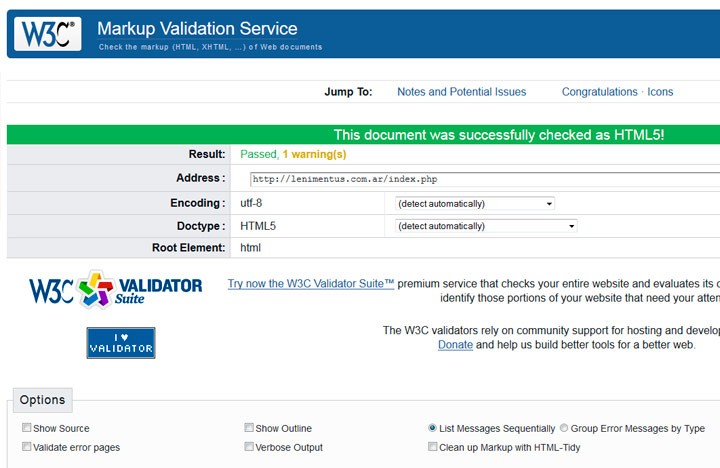
Task: Click the HTML5 doctype value
Action: click(x=258, y=226)
